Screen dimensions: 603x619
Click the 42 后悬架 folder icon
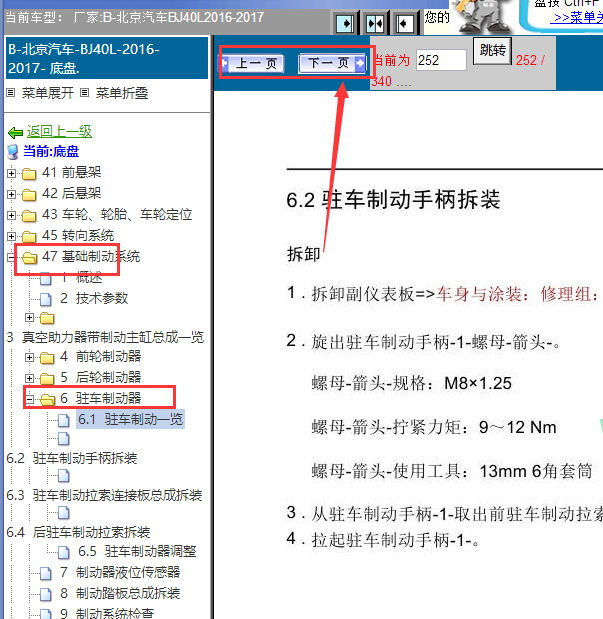[x=29, y=195]
